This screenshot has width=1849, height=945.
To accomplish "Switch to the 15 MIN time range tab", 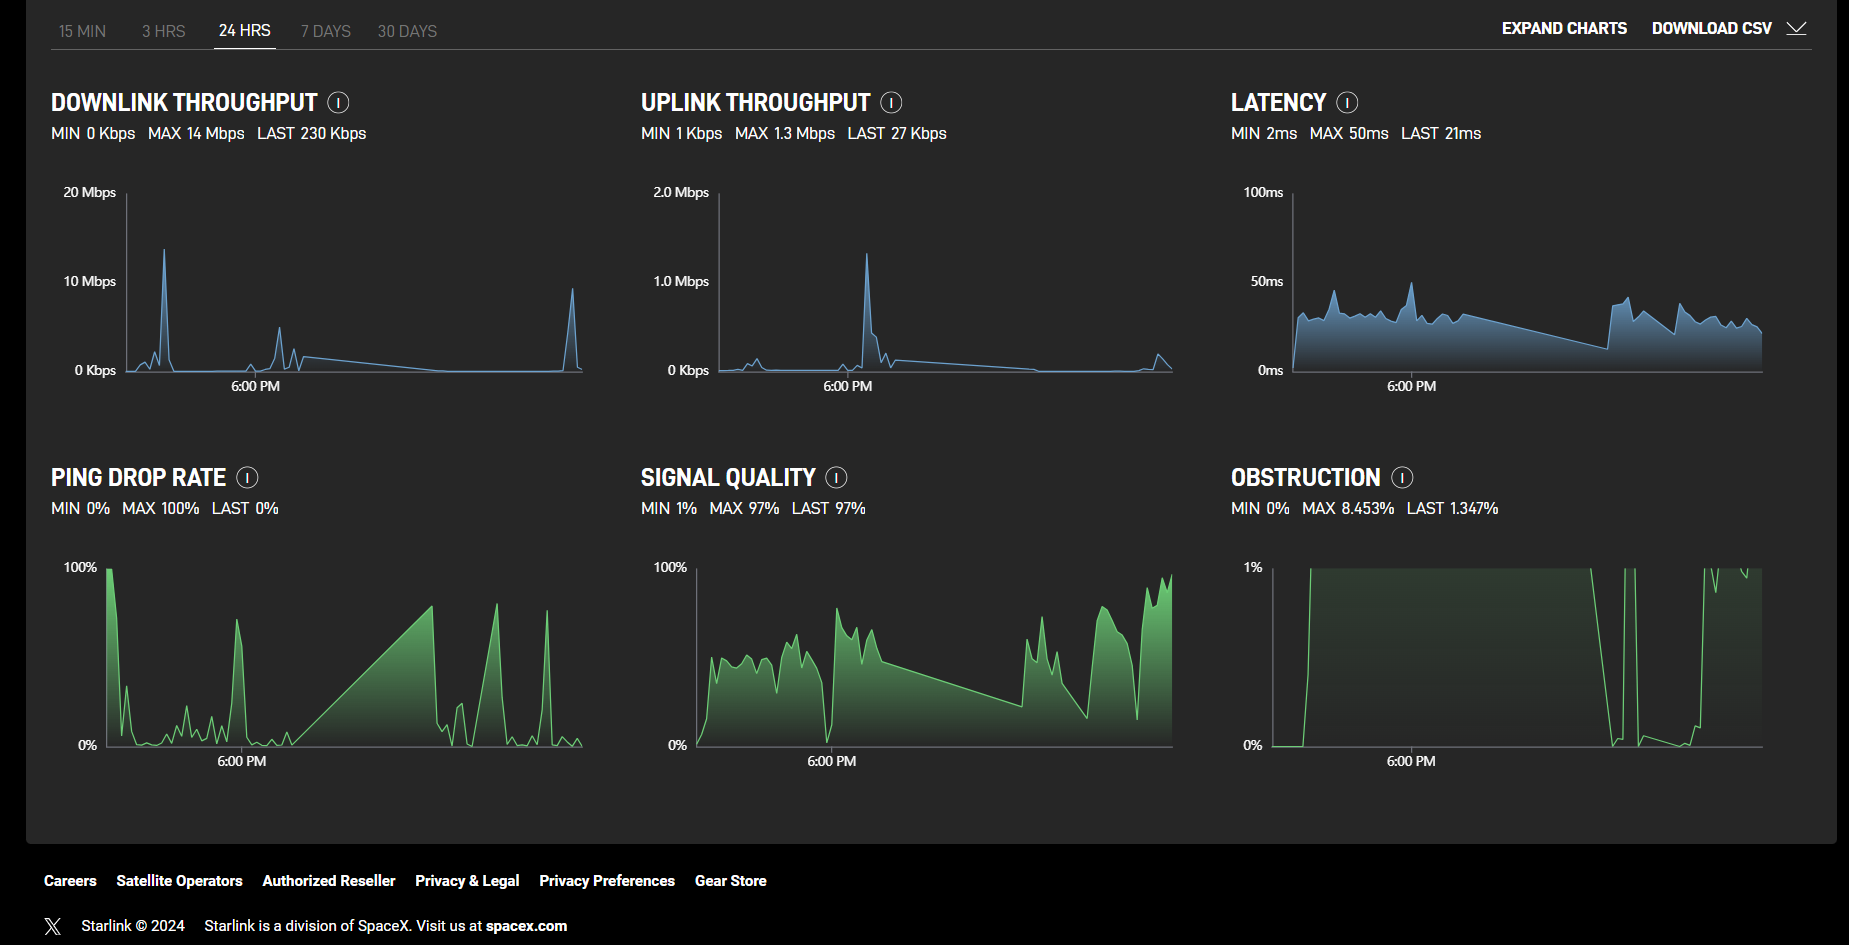I will 82,31.
